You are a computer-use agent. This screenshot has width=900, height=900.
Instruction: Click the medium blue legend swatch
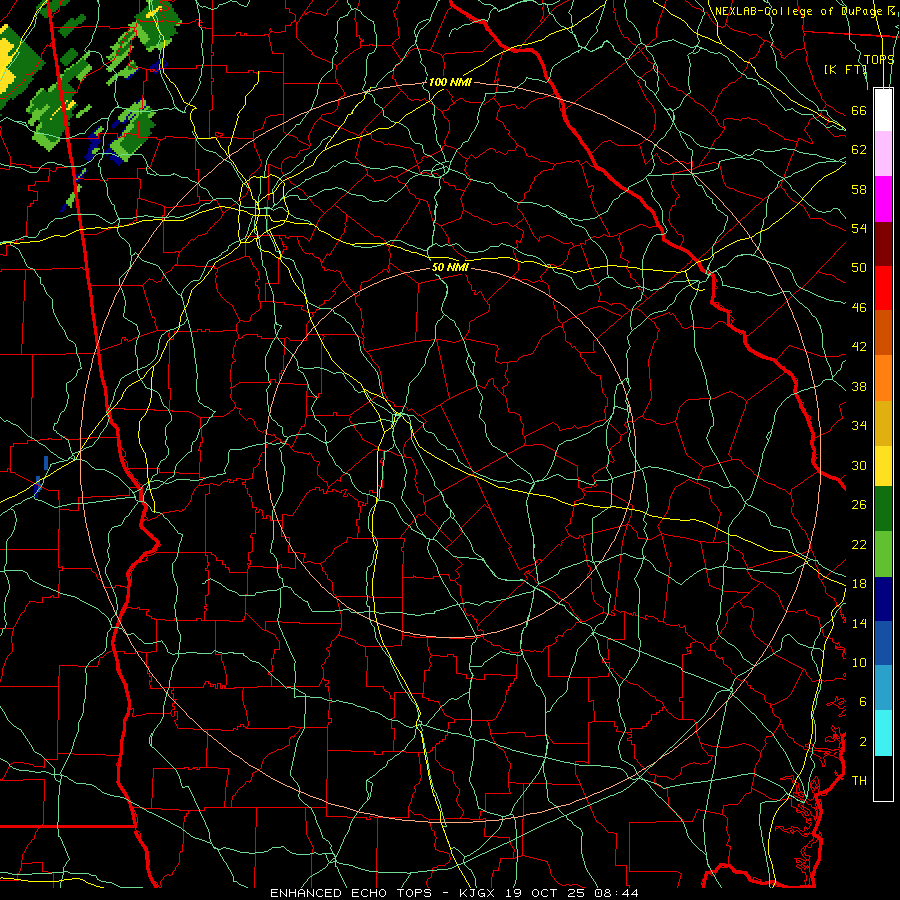click(x=883, y=643)
